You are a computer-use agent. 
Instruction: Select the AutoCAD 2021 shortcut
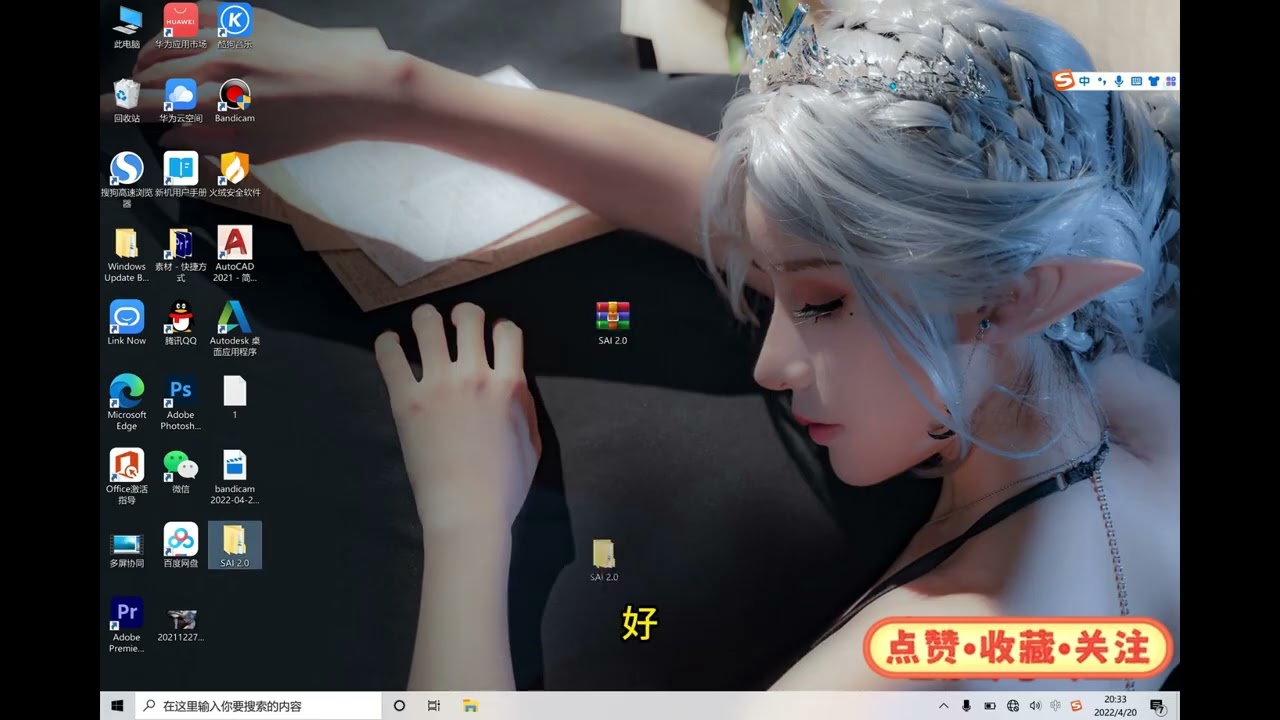[235, 254]
